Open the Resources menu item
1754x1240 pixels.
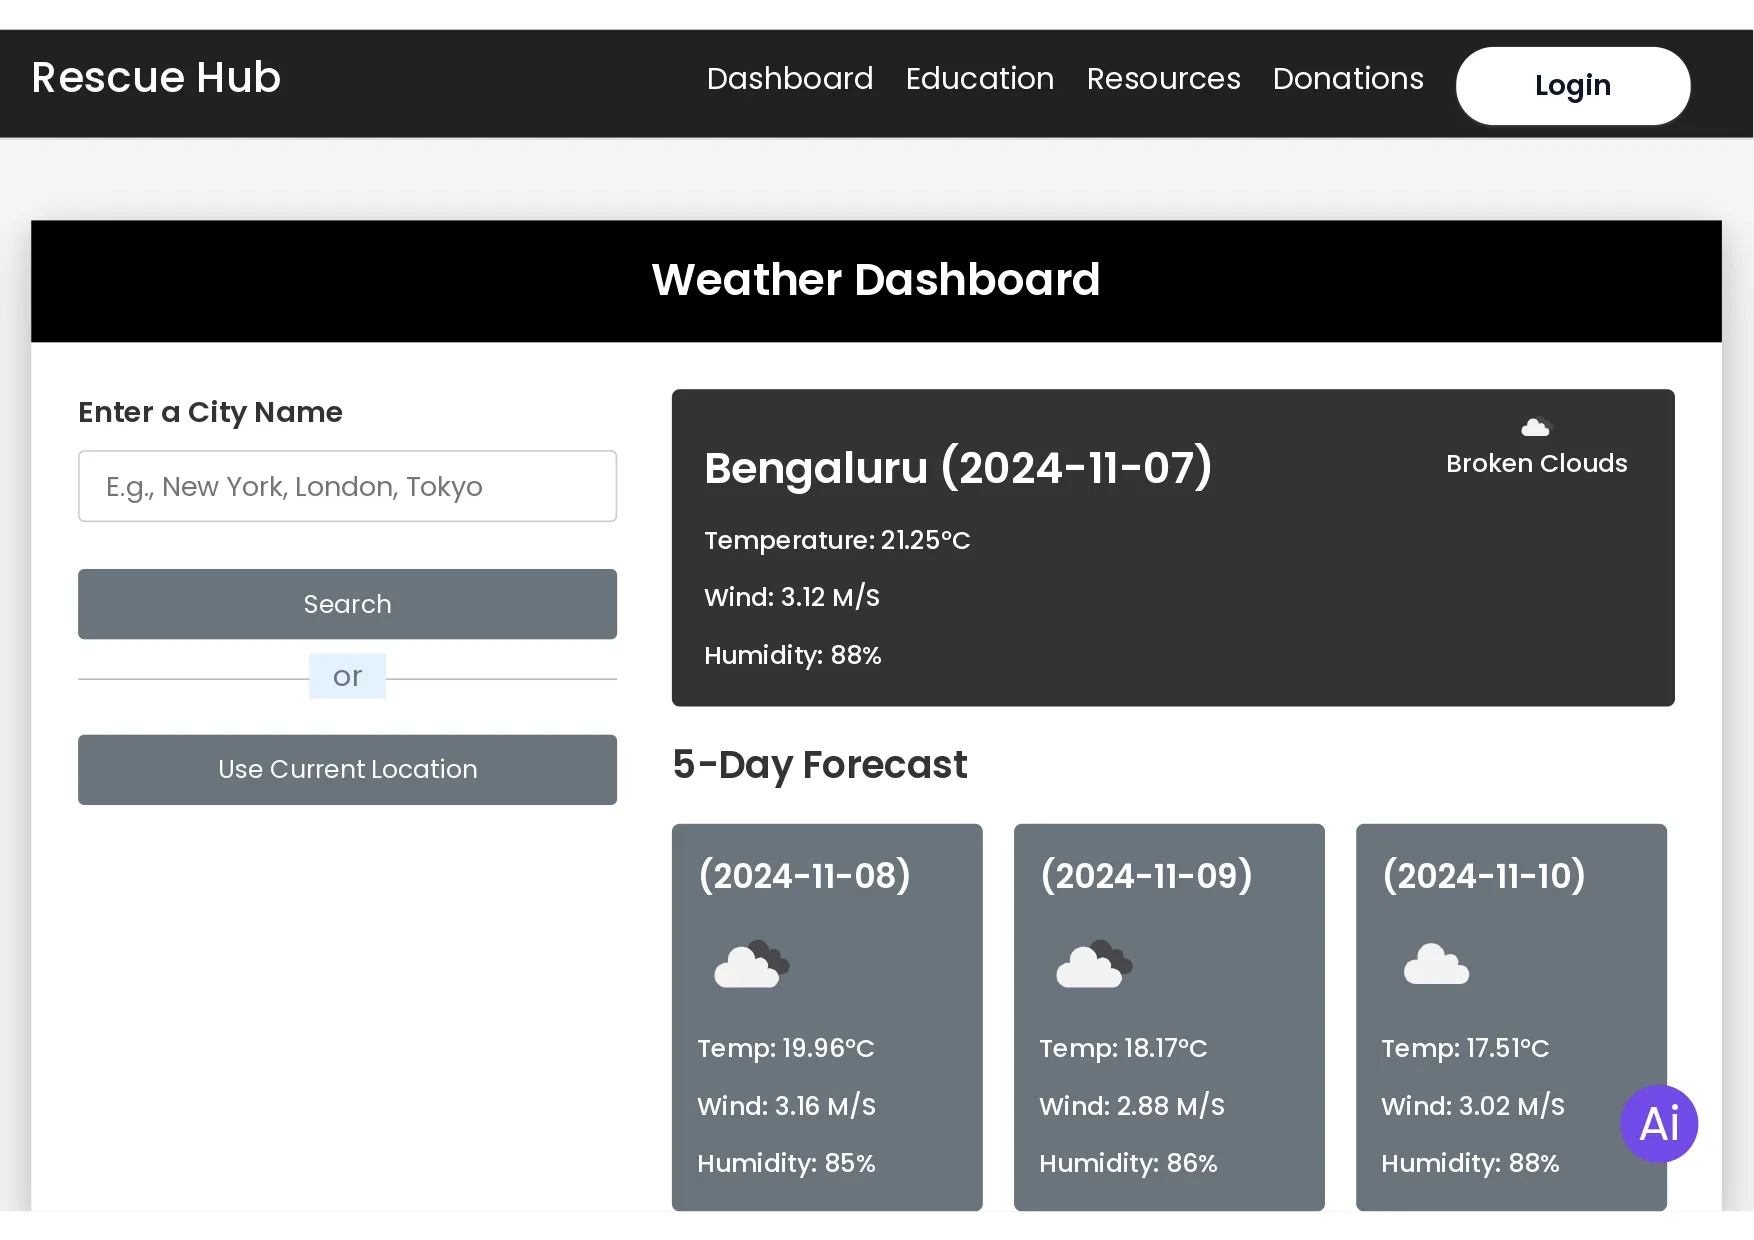coord(1163,79)
